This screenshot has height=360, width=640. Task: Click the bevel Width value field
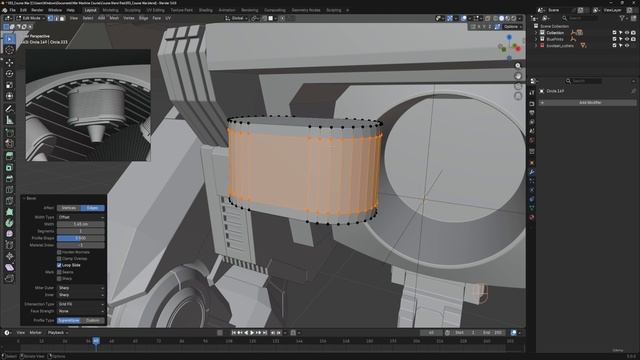click(x=81, y=224)
